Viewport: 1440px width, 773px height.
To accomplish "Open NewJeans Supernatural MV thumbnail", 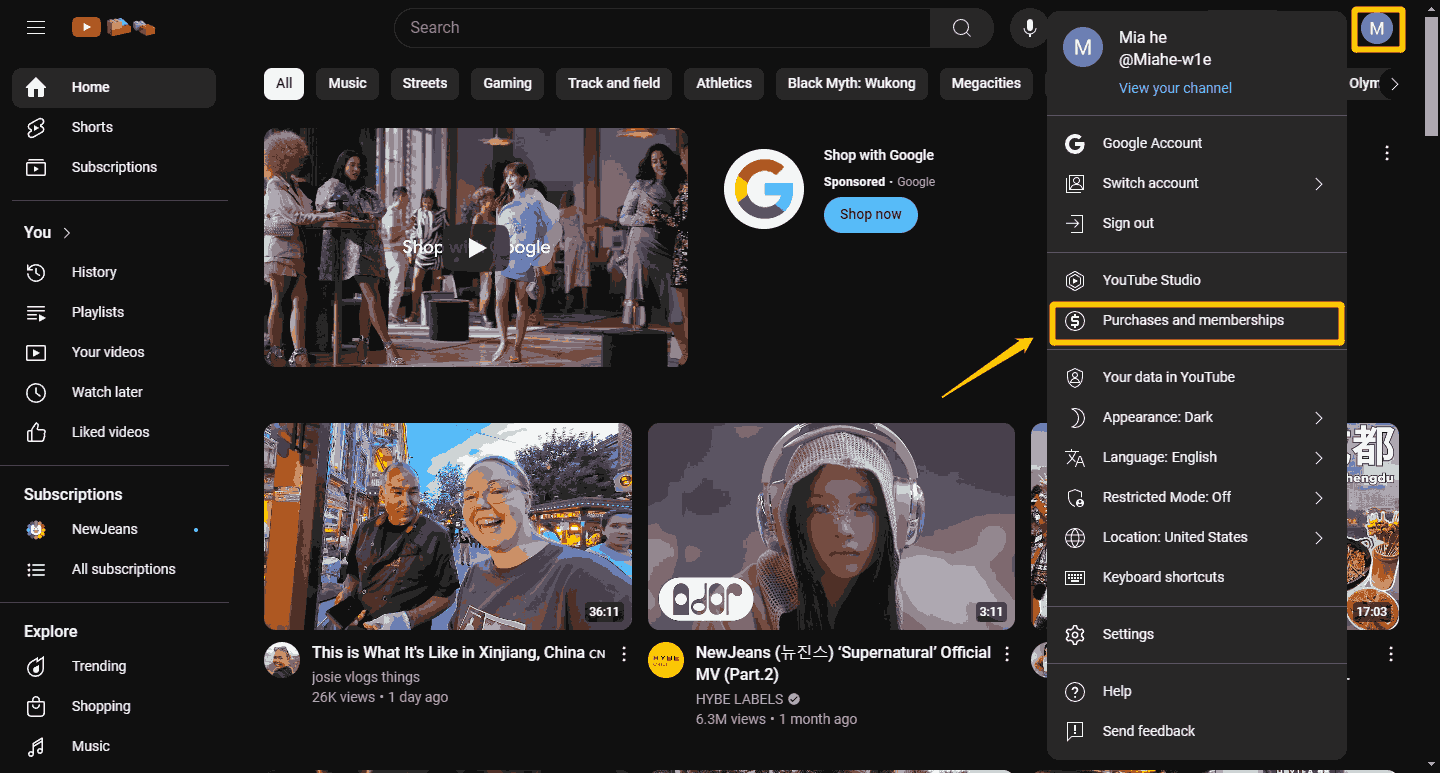I will point(831,526).
